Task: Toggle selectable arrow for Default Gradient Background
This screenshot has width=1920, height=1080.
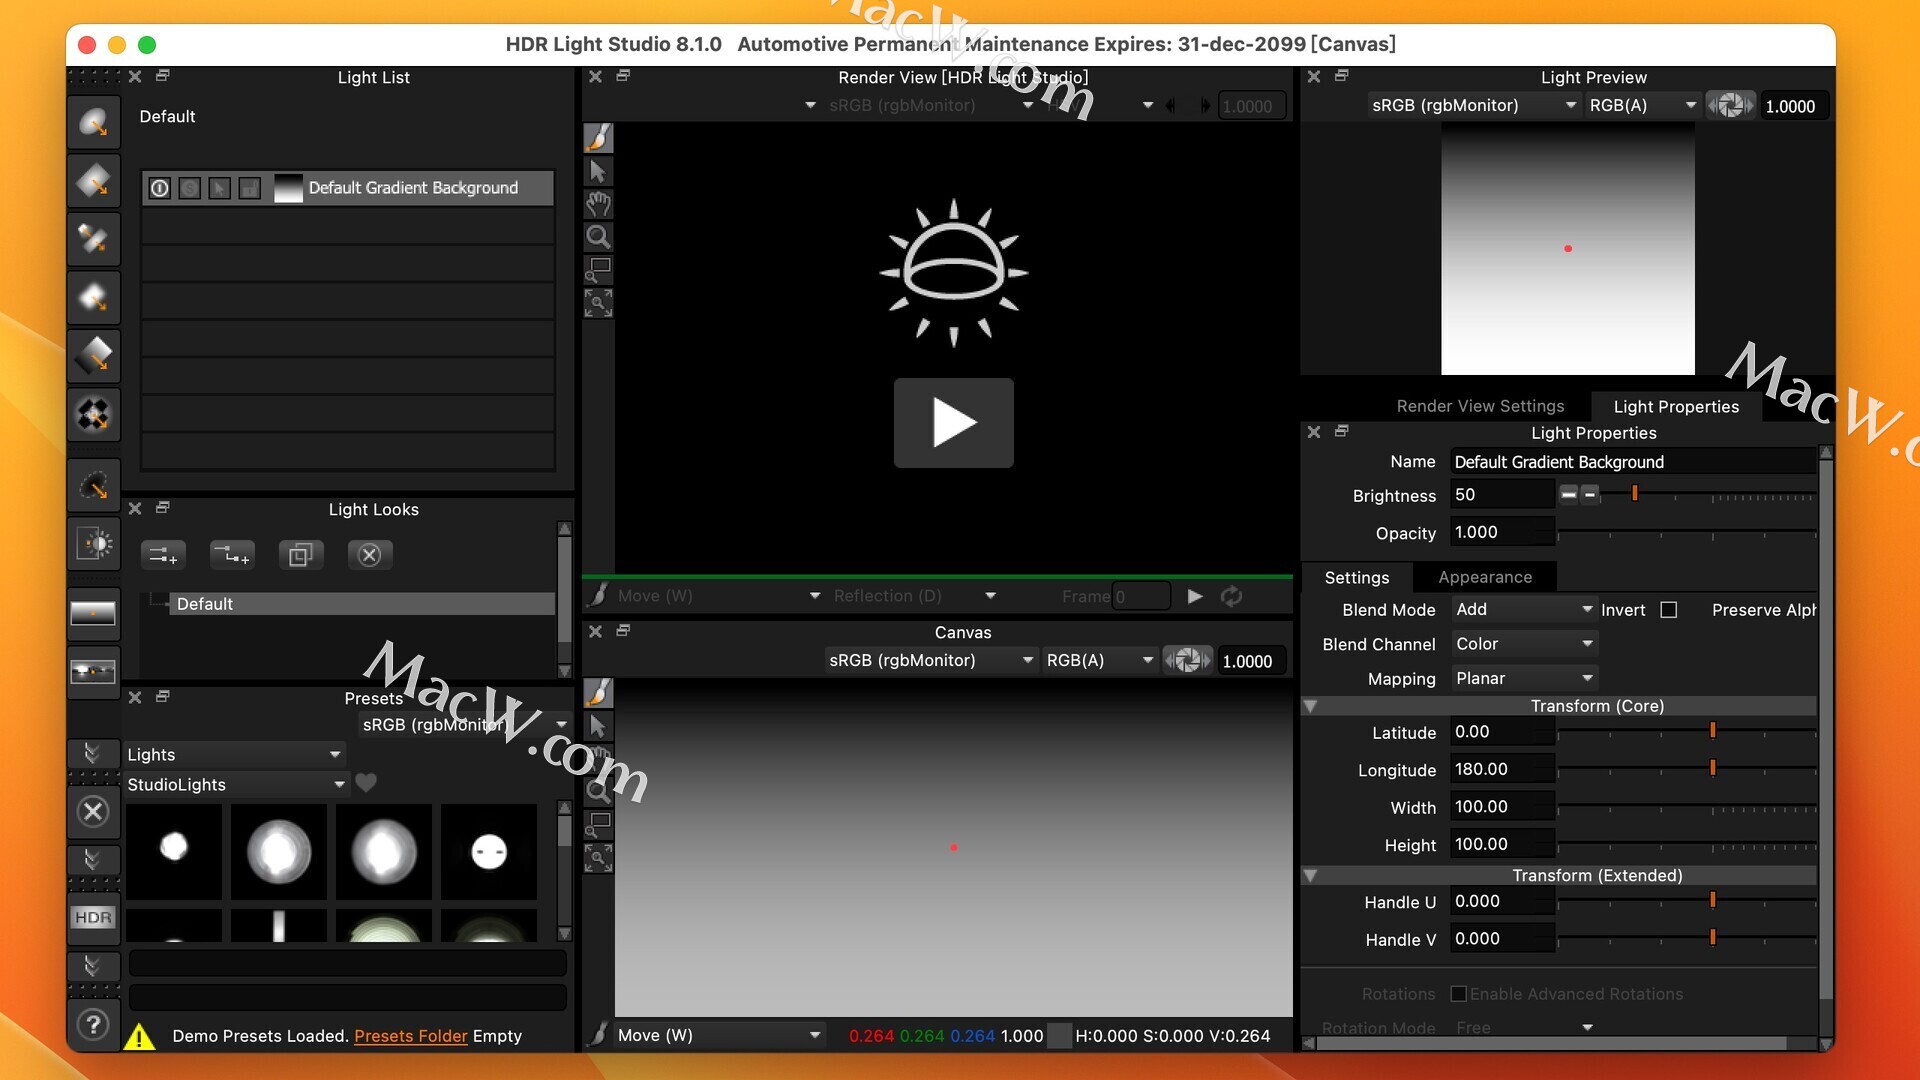Action: tap(220, 188)
